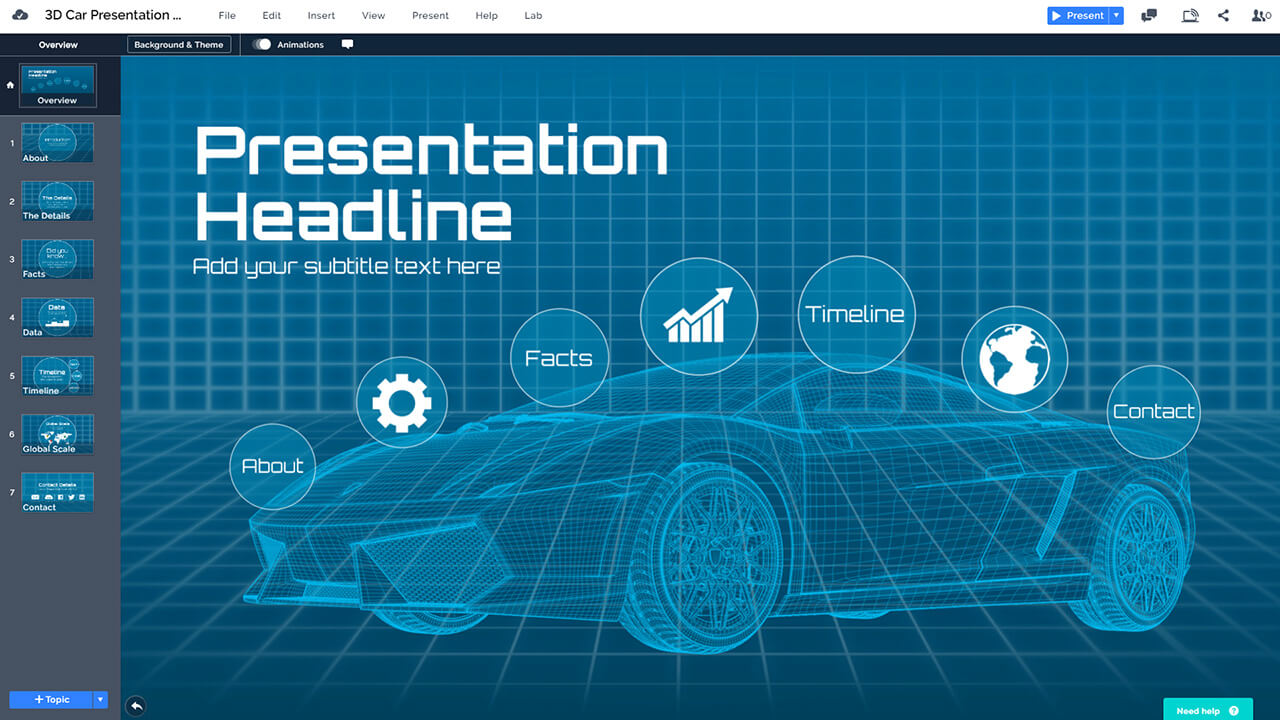Open the collaborators icon at top right

coord(1260,15)
